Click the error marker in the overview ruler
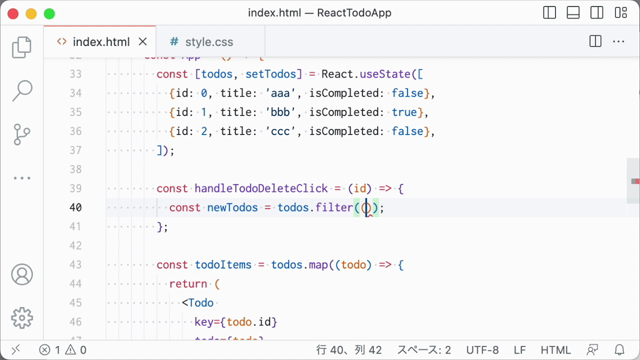Image resolution: width=640 pixels, height=360 pixels. point(635,181)
